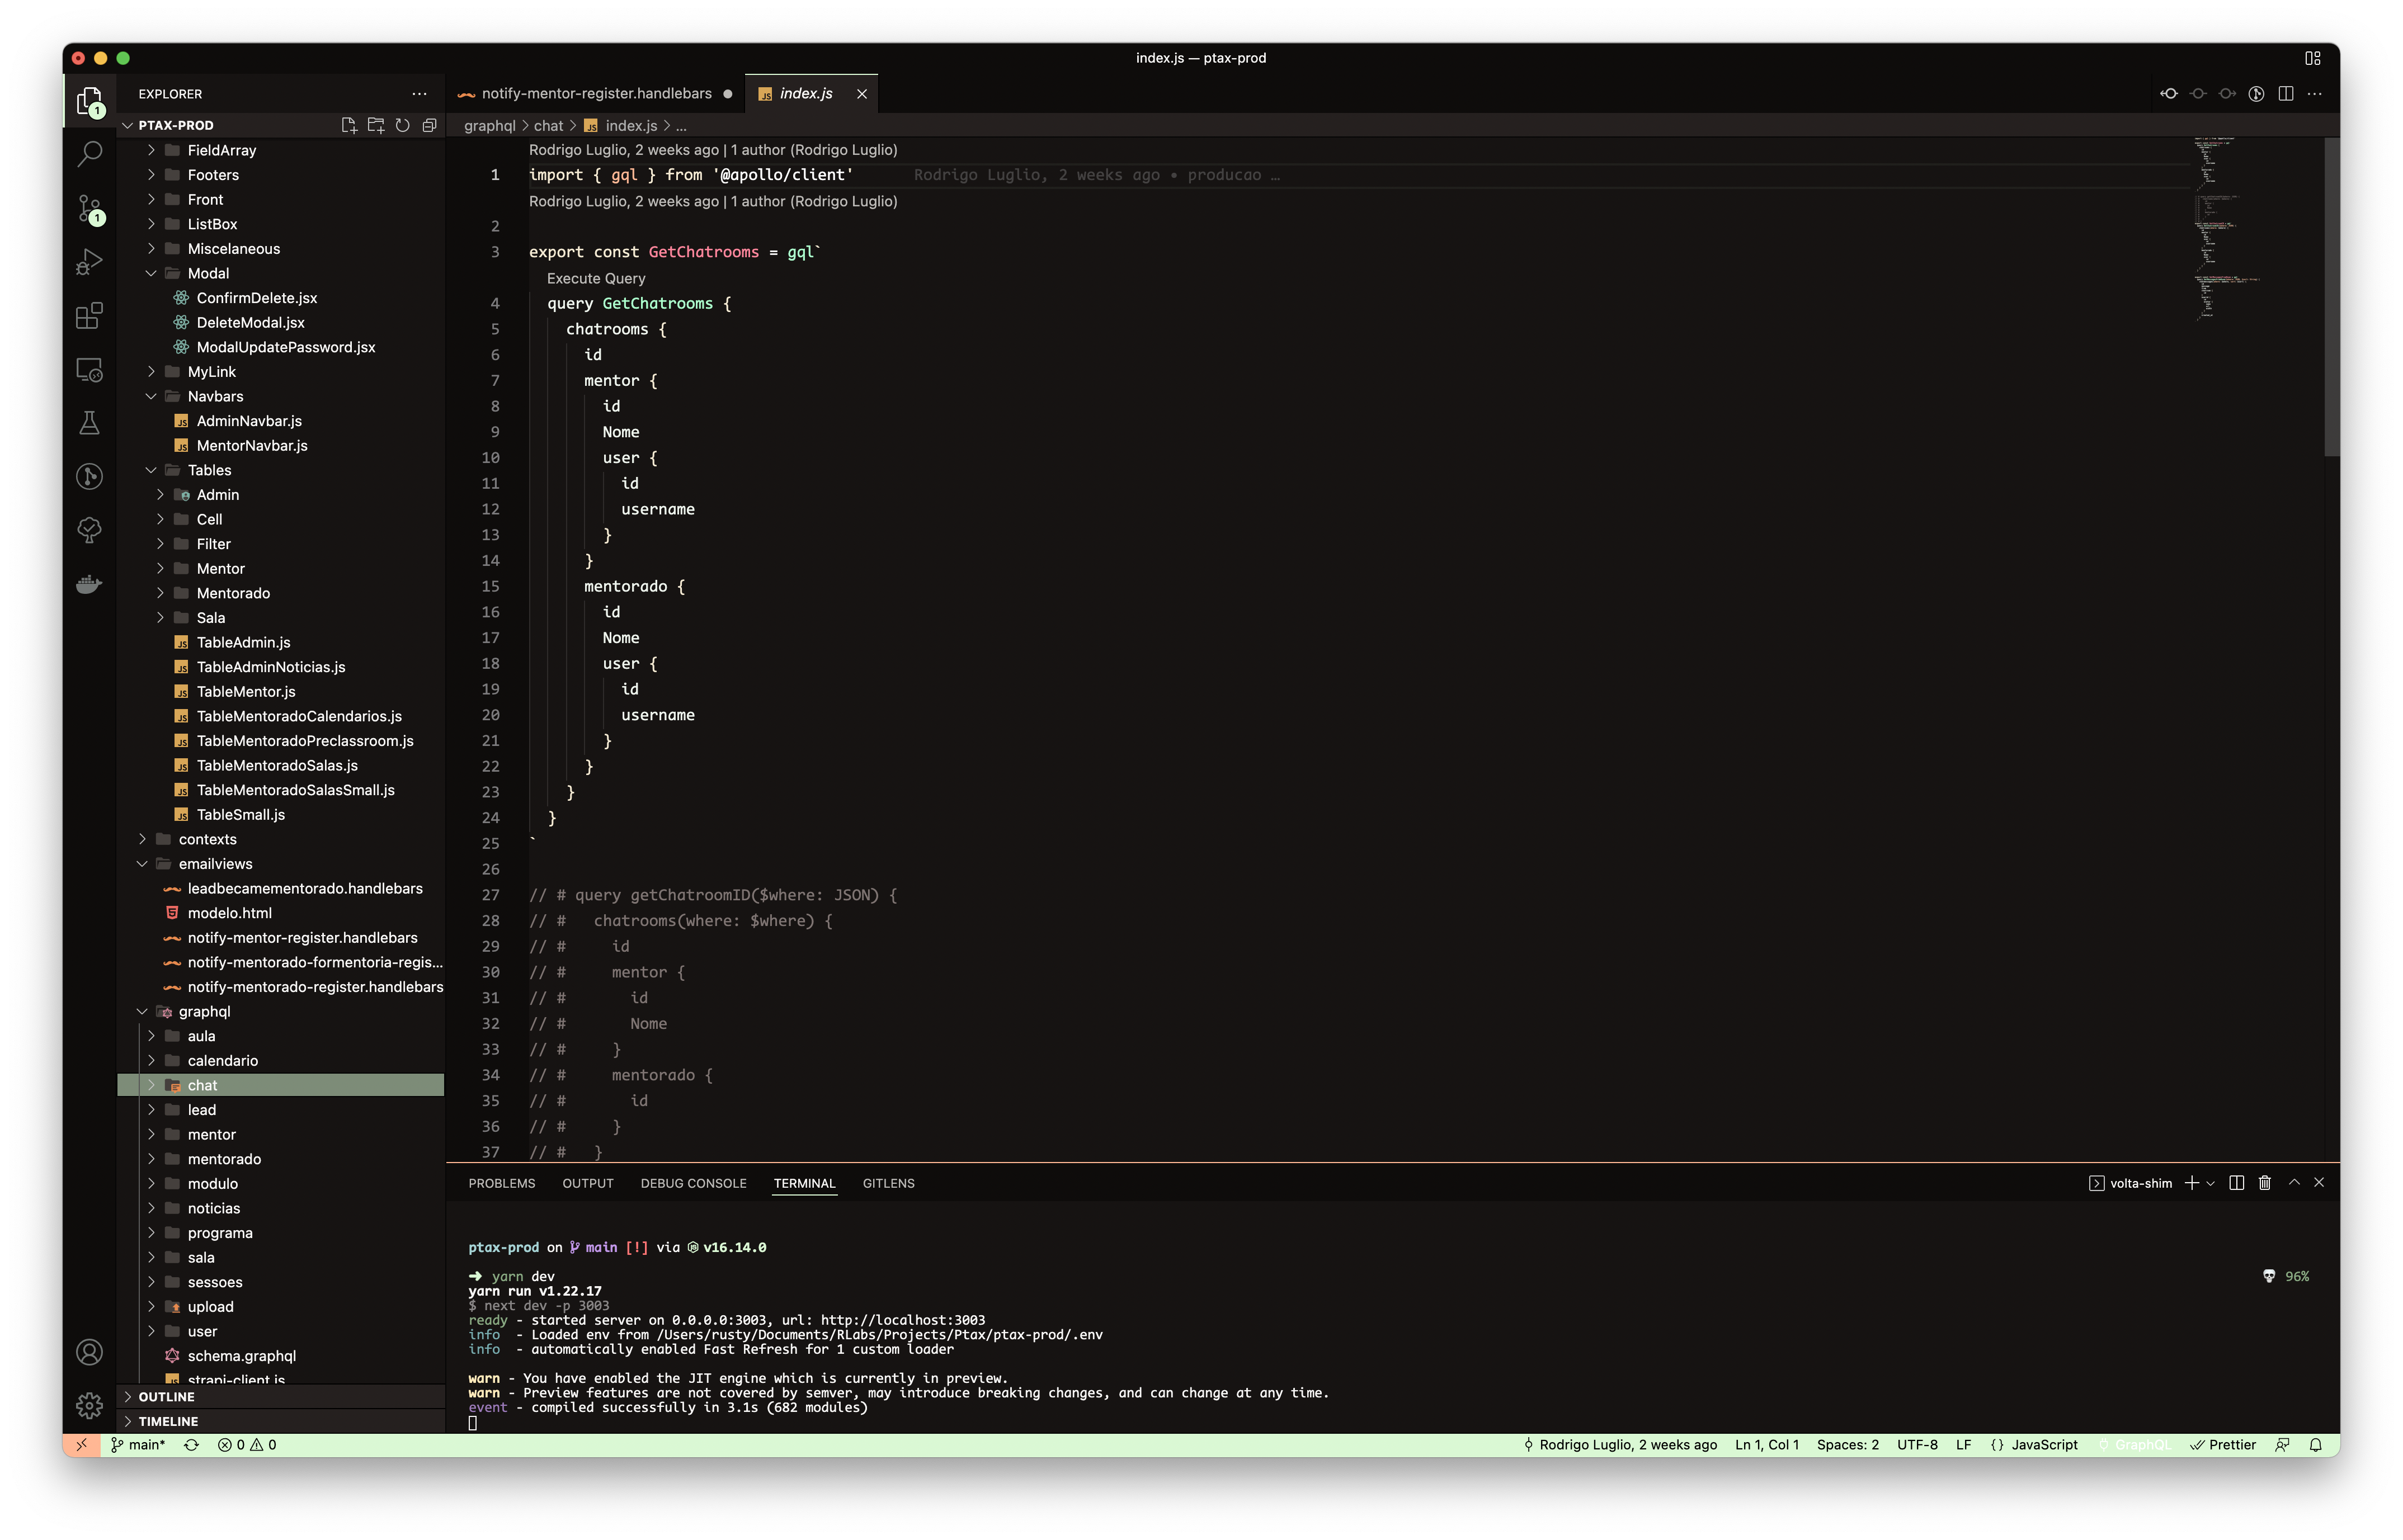
Task: Open the new terminal launch profile dropdown
Action: click(x=2211, y=1183)
